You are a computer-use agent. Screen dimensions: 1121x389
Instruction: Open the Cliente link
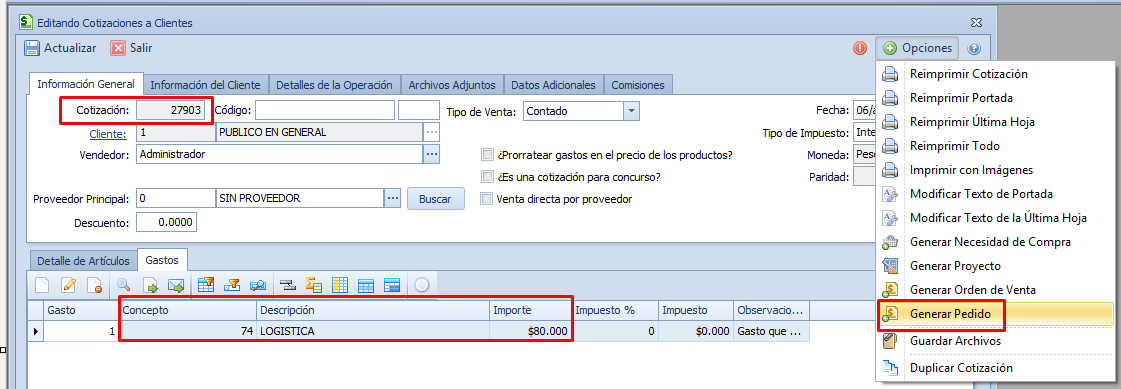pyautogui.click(x=109, y=133)
